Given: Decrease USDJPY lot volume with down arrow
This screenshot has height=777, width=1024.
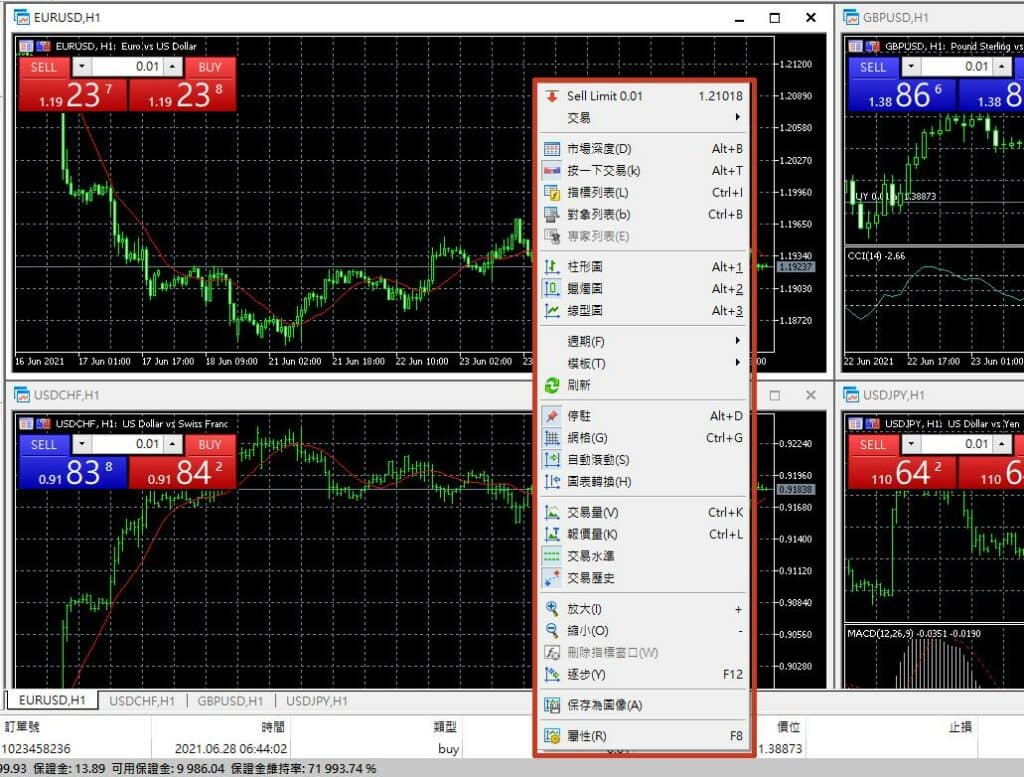Looking at the screenshot, I should click(911, 444).
